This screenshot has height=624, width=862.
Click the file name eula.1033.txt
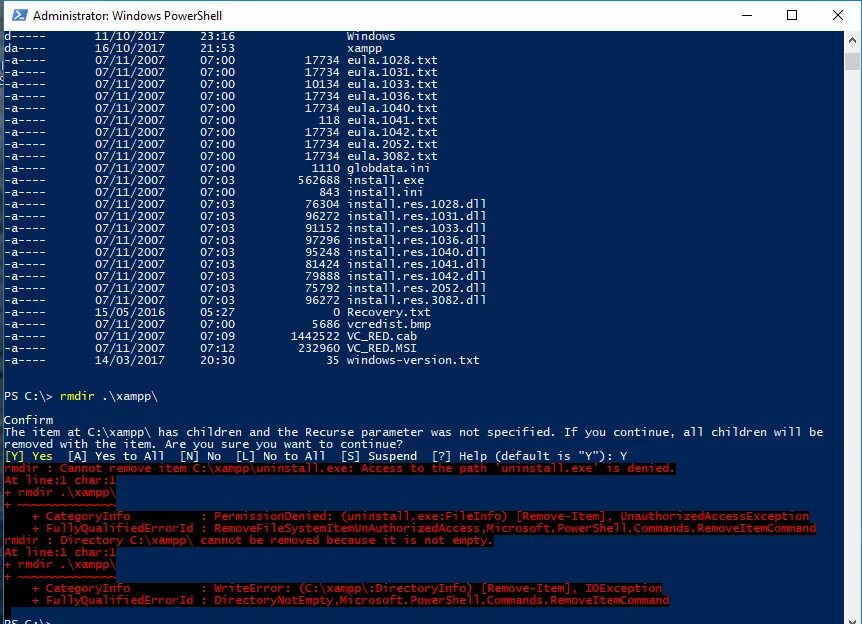point(393,84)
